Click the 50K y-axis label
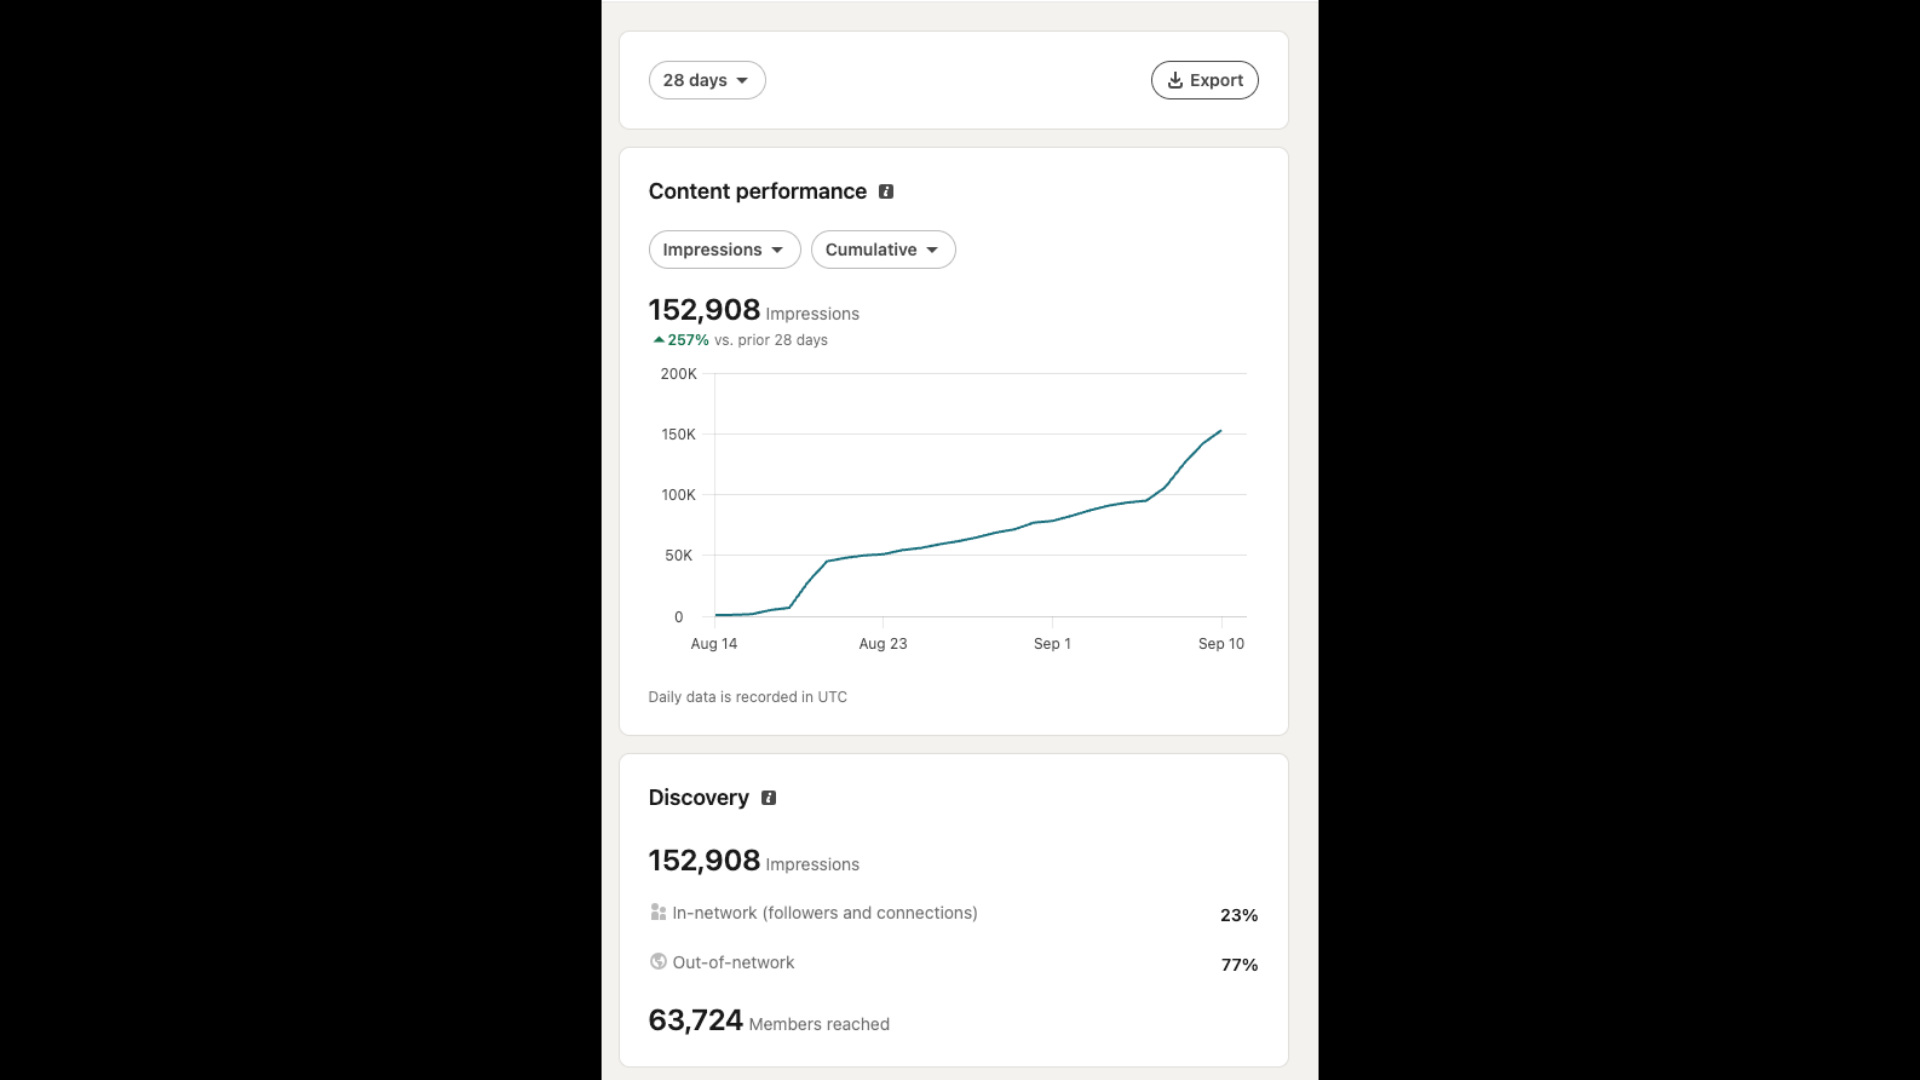 click(678, 555)
